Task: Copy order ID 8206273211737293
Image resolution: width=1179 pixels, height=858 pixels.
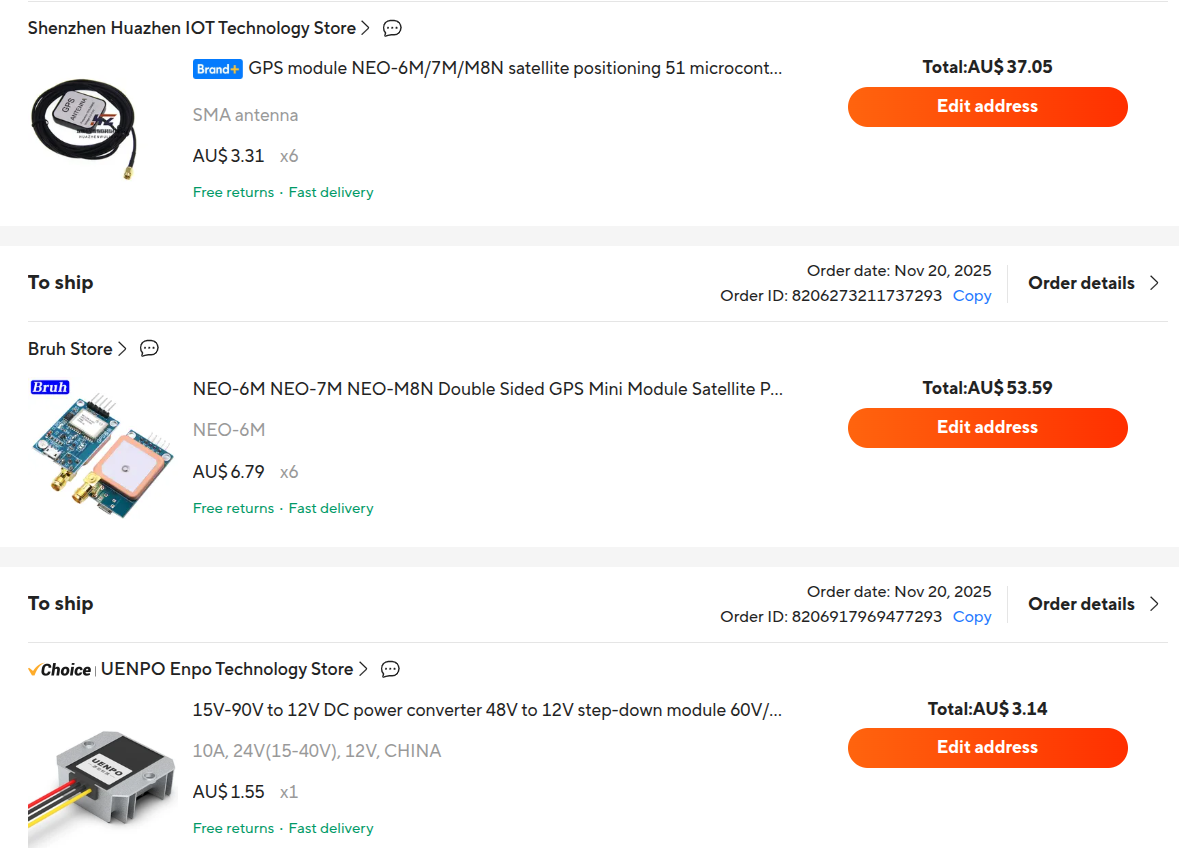Action: point(972,296)
